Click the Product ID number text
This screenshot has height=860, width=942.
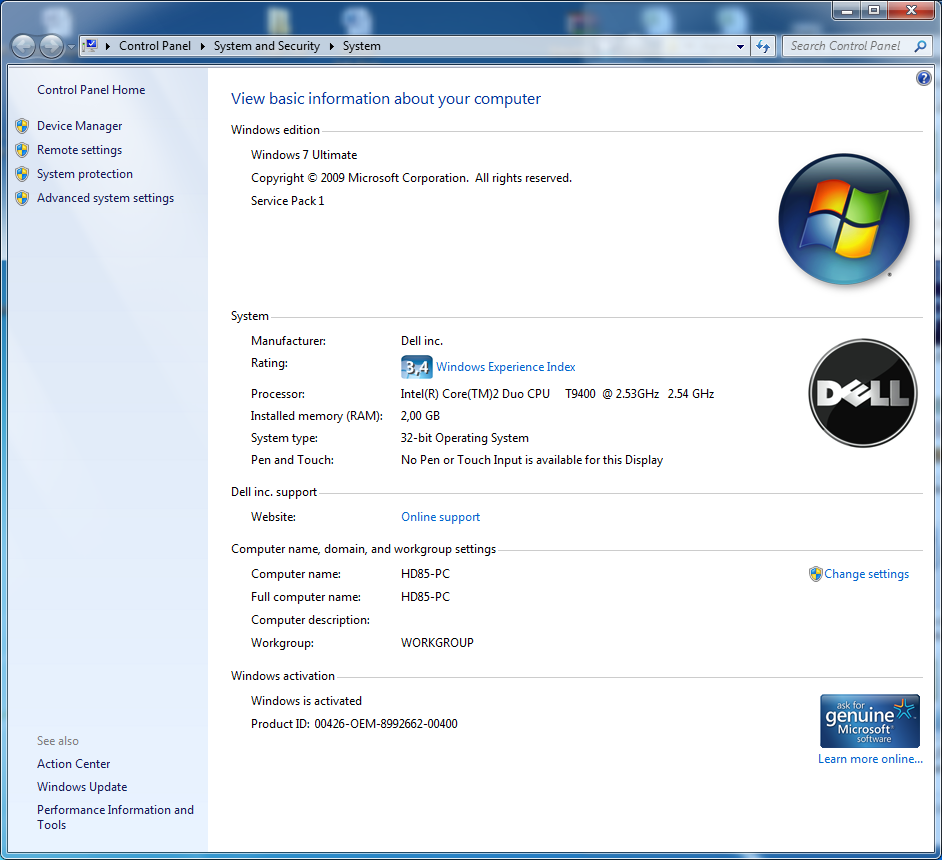[385, 724]
